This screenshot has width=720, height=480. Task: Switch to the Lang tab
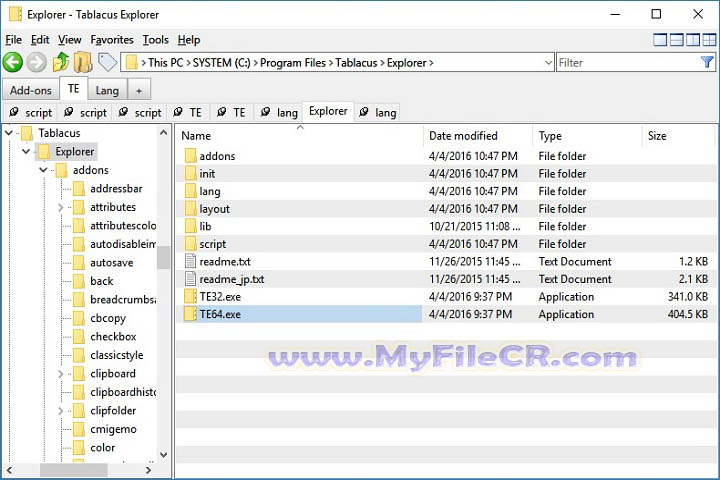click(107, 90)
